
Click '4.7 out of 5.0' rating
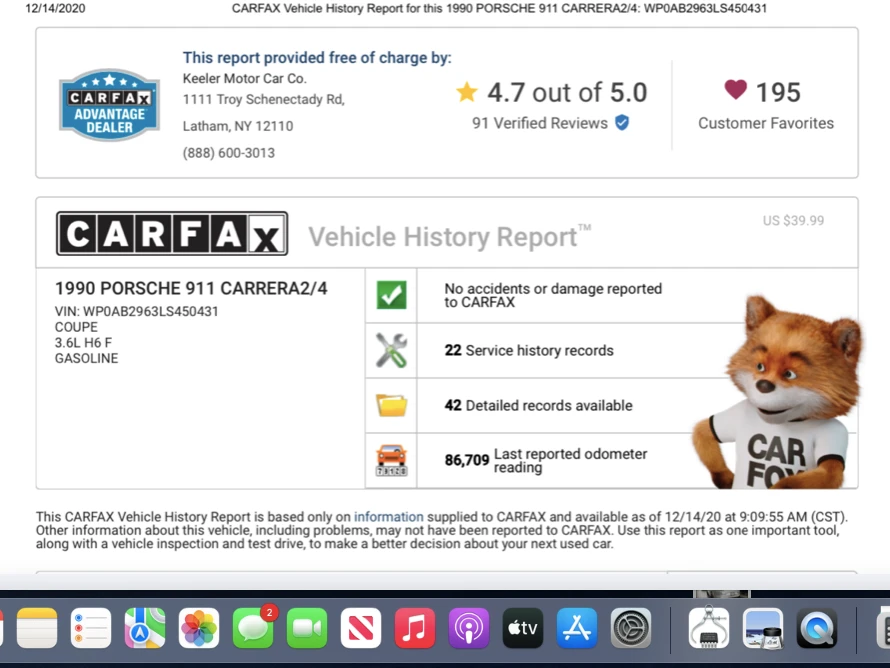pos(567,92)
